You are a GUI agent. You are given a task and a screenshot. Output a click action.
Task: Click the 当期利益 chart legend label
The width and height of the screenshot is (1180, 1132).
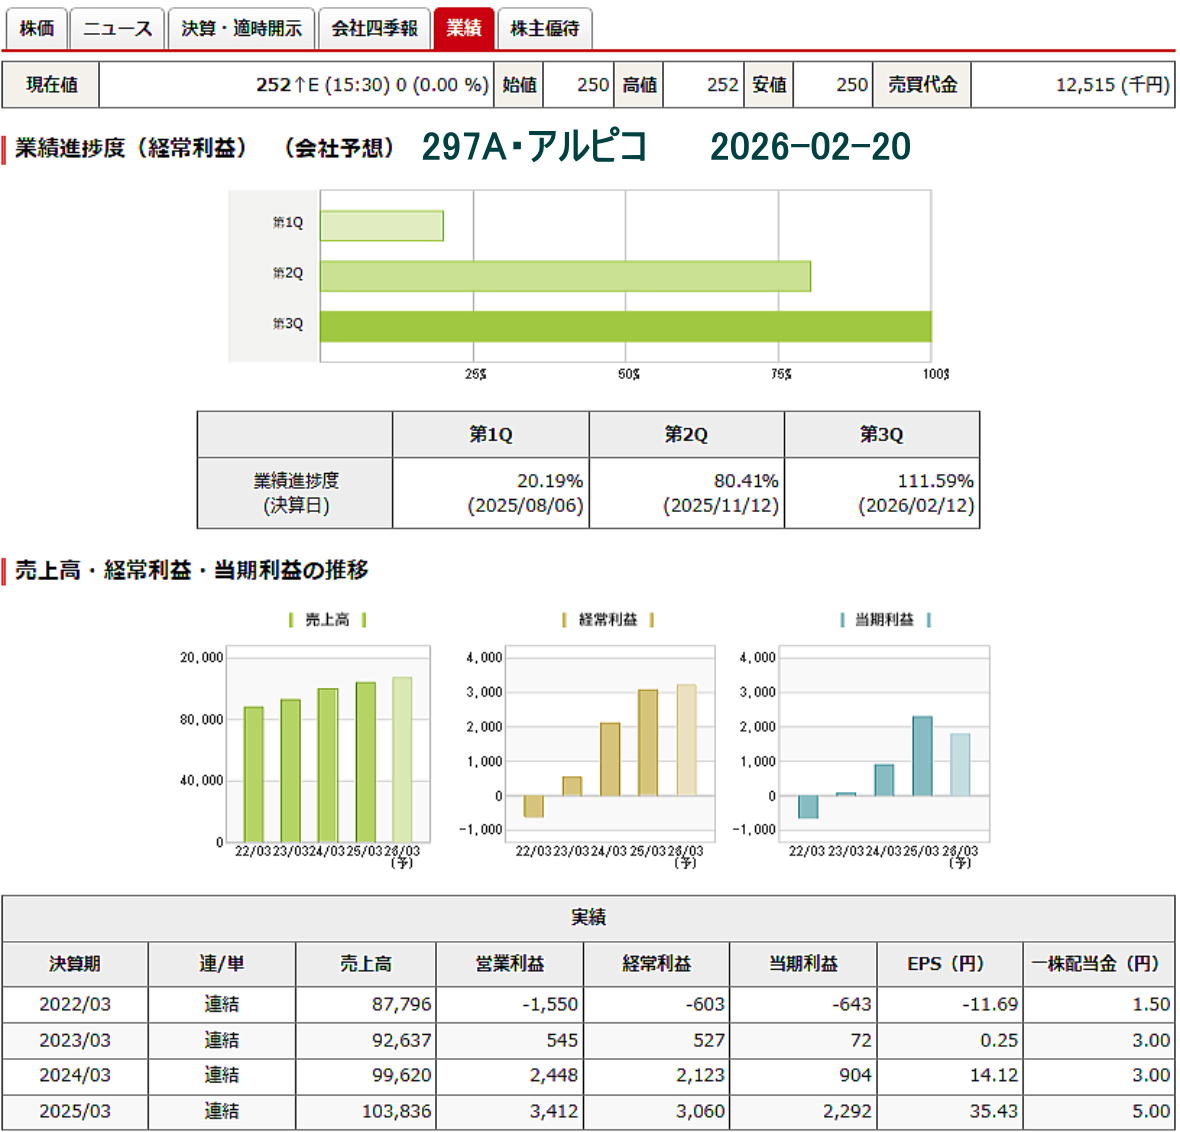point(884,620)
